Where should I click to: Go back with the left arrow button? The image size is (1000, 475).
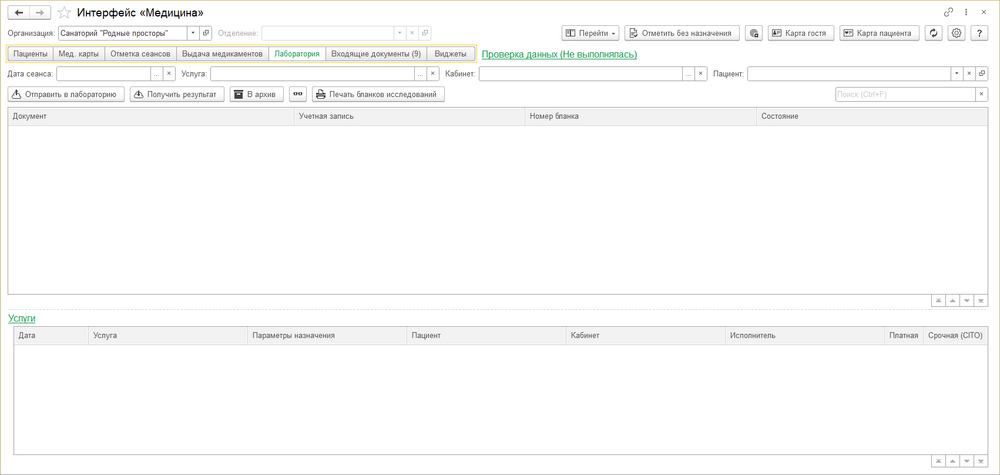(x=18, y=12)
